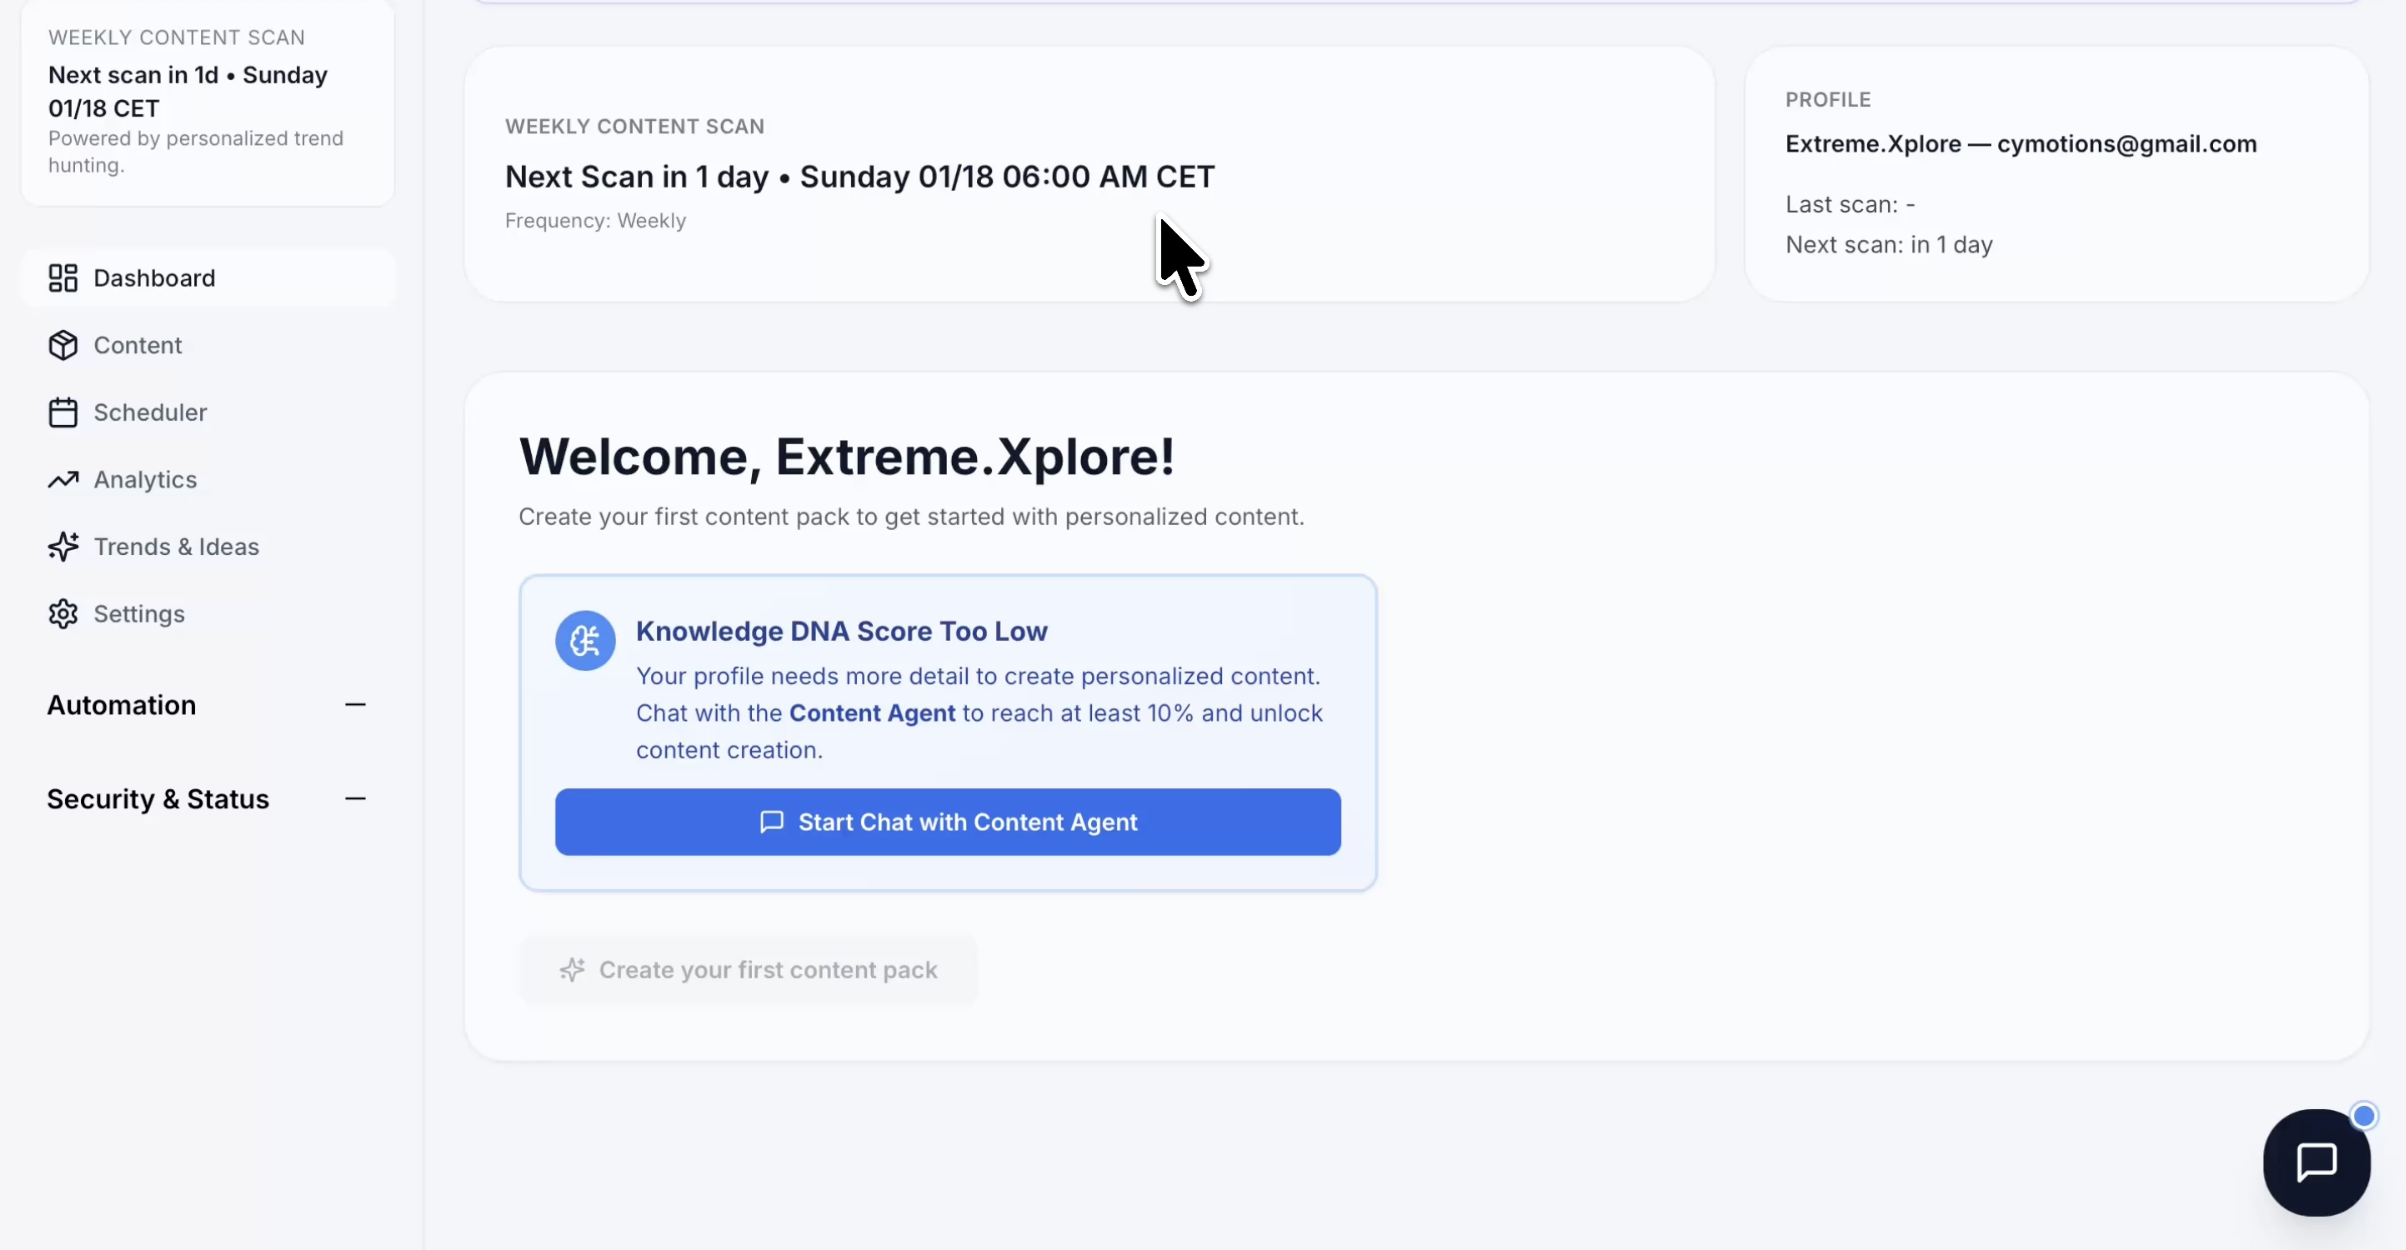
Task: Open the floating chat bubble widget
Action: pos(2316,1162)
